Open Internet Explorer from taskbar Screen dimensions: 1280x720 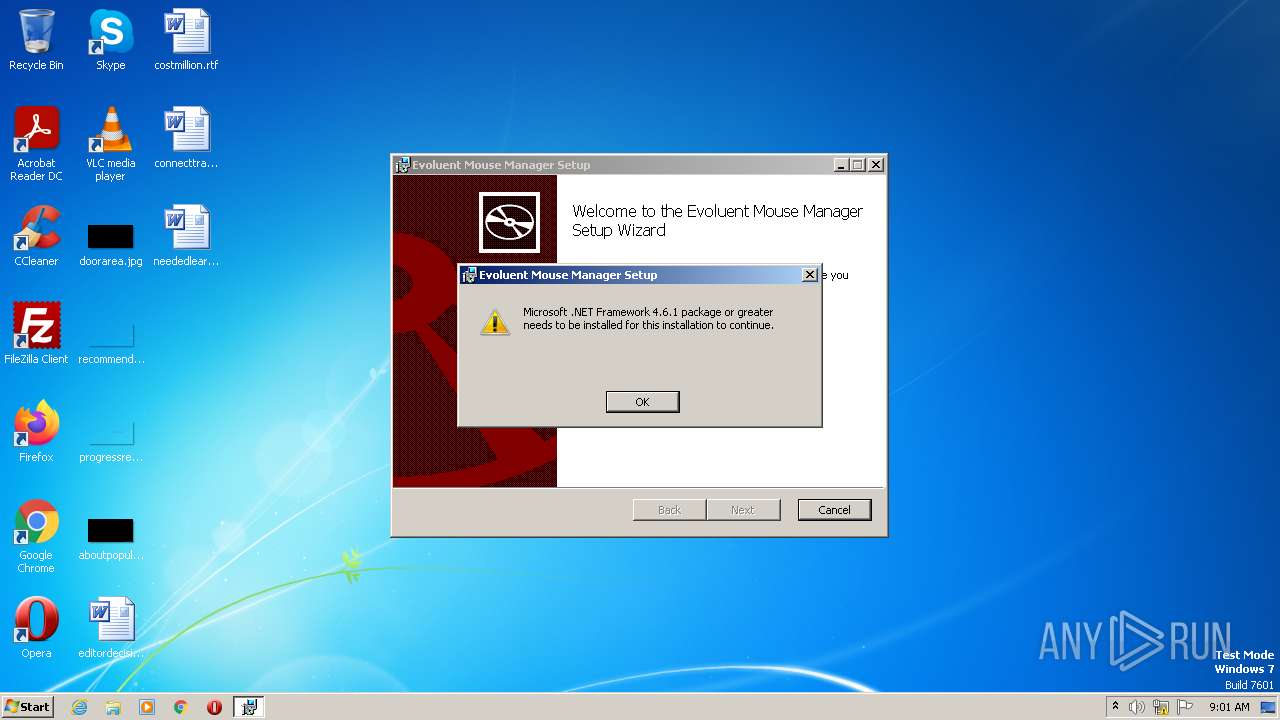click(80, 707)
